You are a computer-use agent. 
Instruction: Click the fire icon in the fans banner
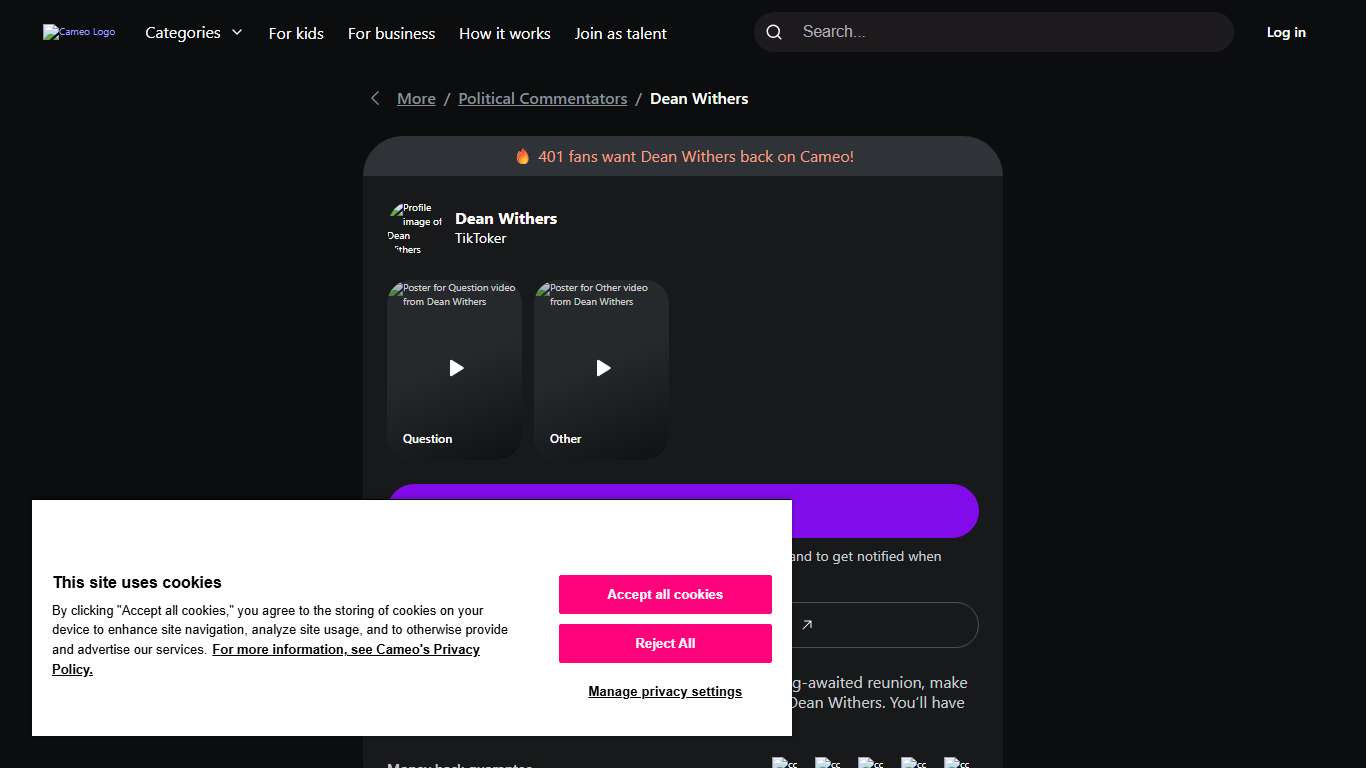coord(522,157)
